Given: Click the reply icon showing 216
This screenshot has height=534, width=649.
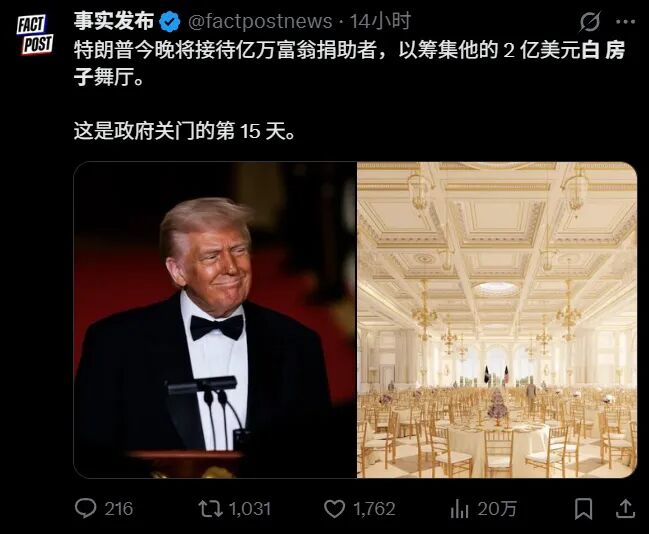Looking at the screenshot, I should (86, 508).
